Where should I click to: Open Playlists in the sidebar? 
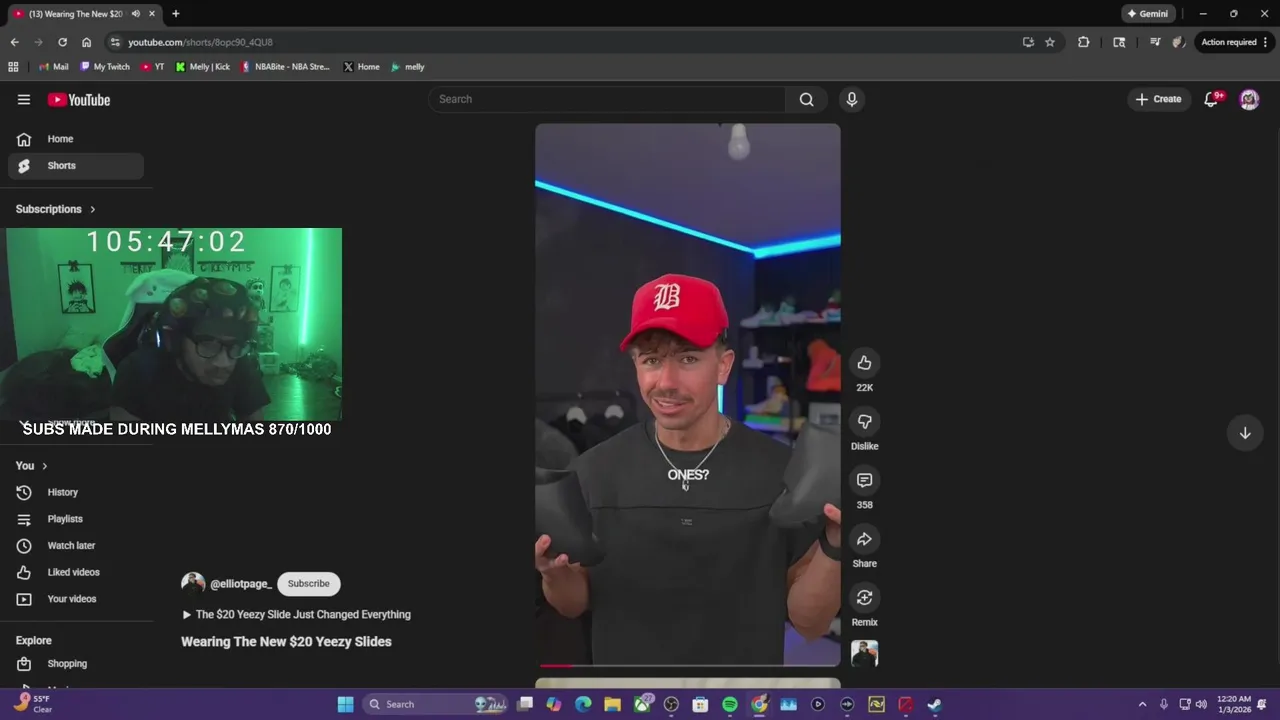pyautogui.click(x=76, y=519)
